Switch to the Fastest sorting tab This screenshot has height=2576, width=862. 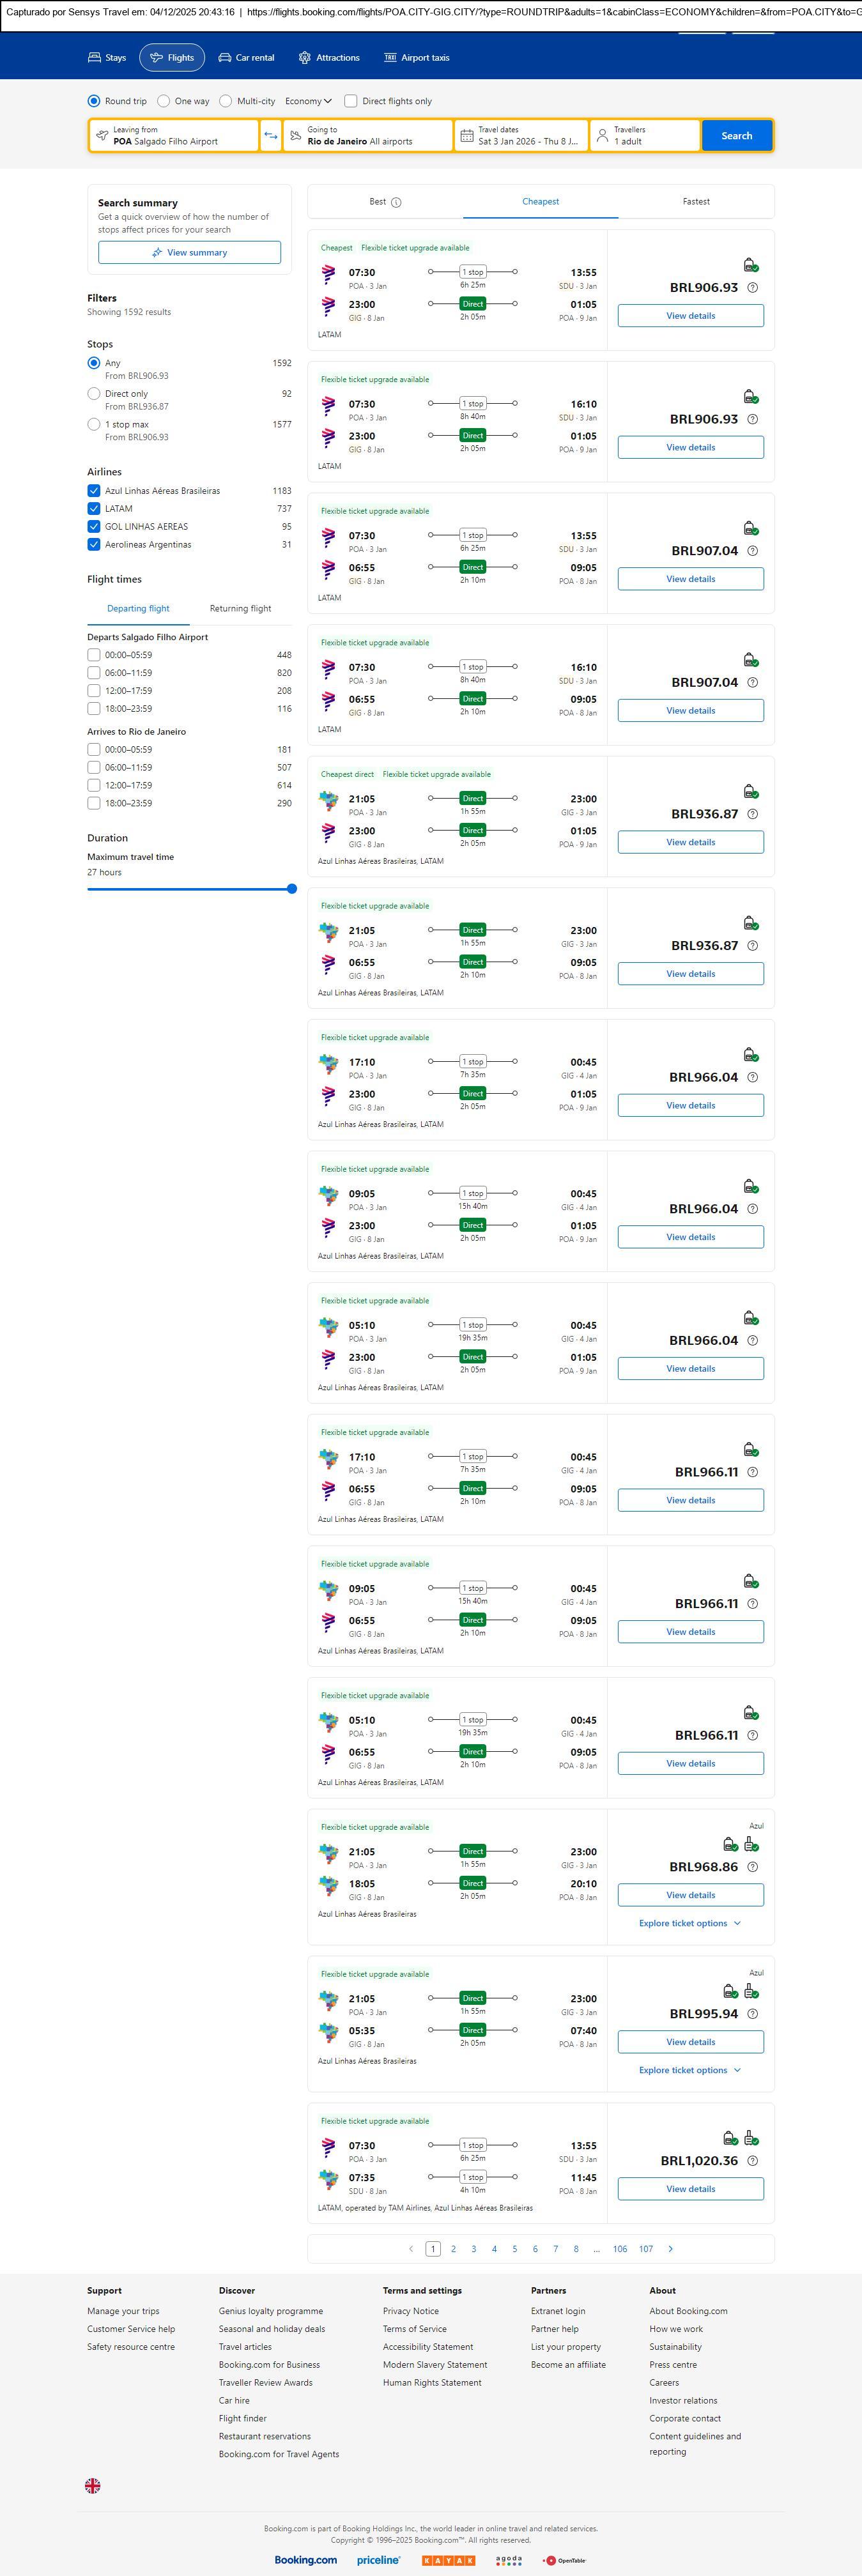[x=696, y=202]
